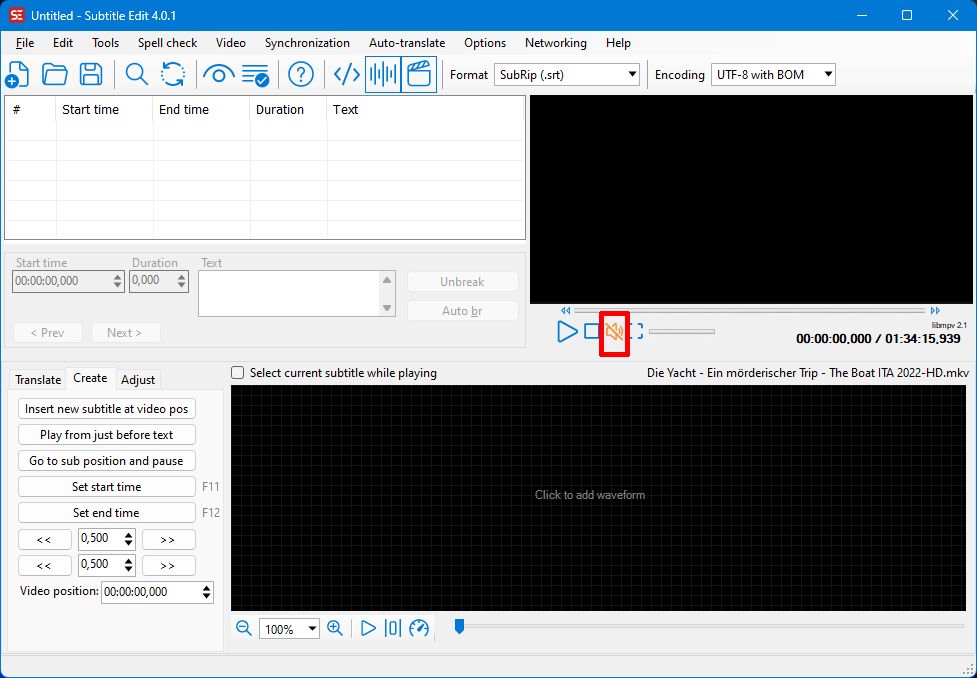Switch to the Translate tab

point(38,380)
